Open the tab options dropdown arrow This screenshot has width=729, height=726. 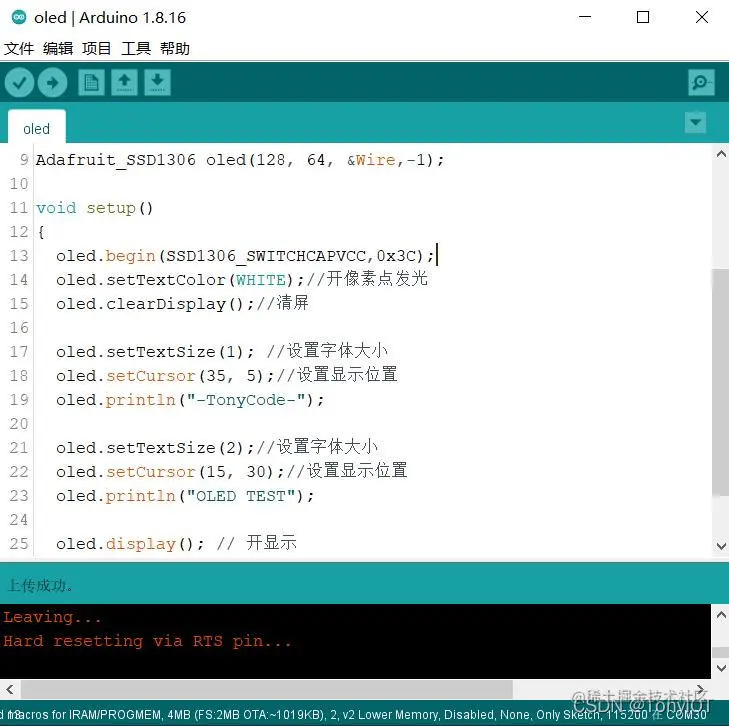pyautogui.click(x=696, y=122)
